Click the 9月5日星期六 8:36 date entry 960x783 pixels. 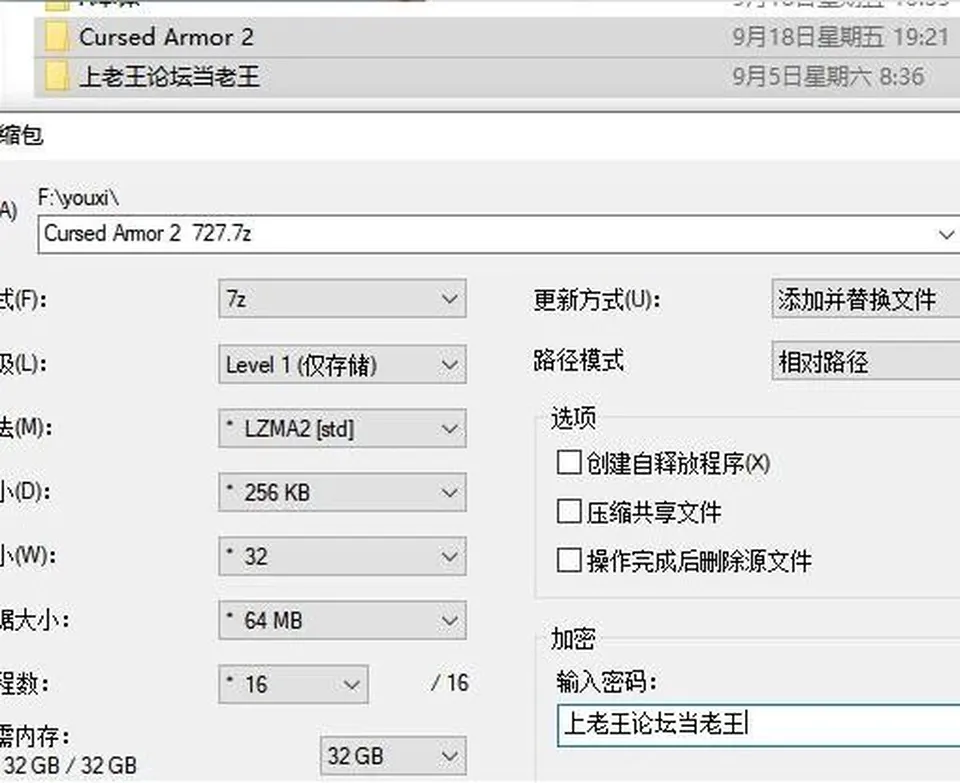point(828,77)
